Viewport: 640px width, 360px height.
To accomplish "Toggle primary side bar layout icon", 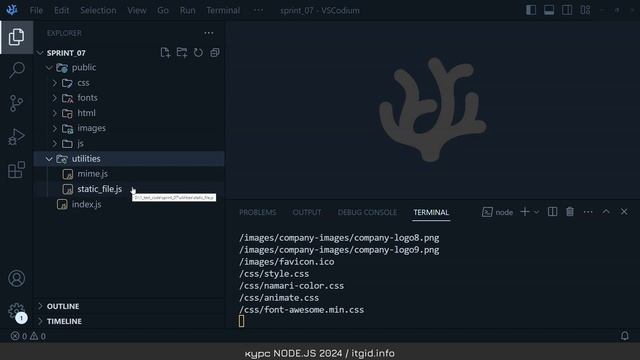I will pos(531,10).
